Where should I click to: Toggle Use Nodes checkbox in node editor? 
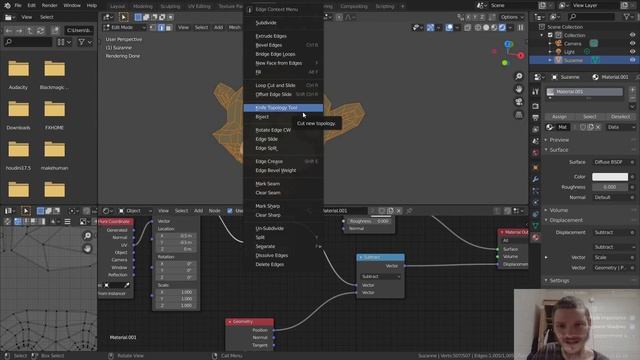(230, 211)
